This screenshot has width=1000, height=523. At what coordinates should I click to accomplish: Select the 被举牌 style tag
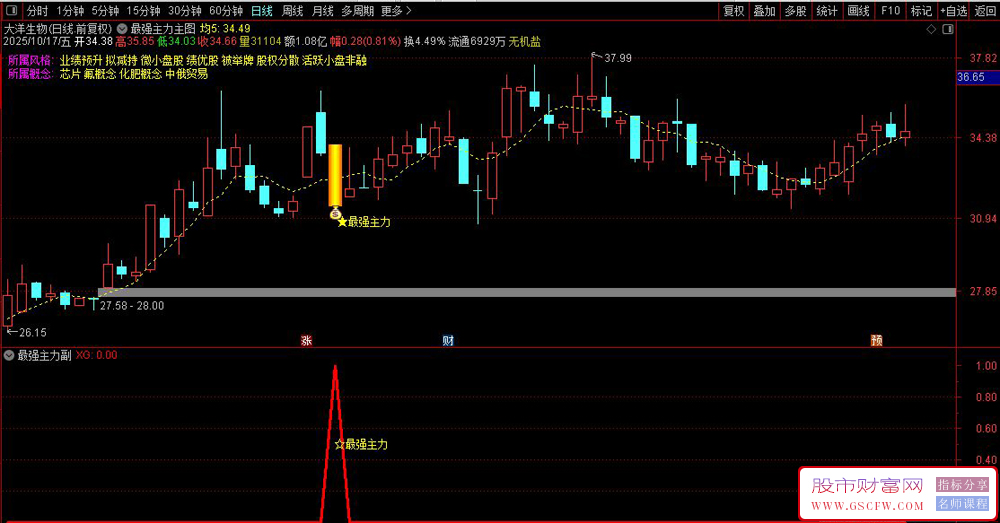click(237, 61)
